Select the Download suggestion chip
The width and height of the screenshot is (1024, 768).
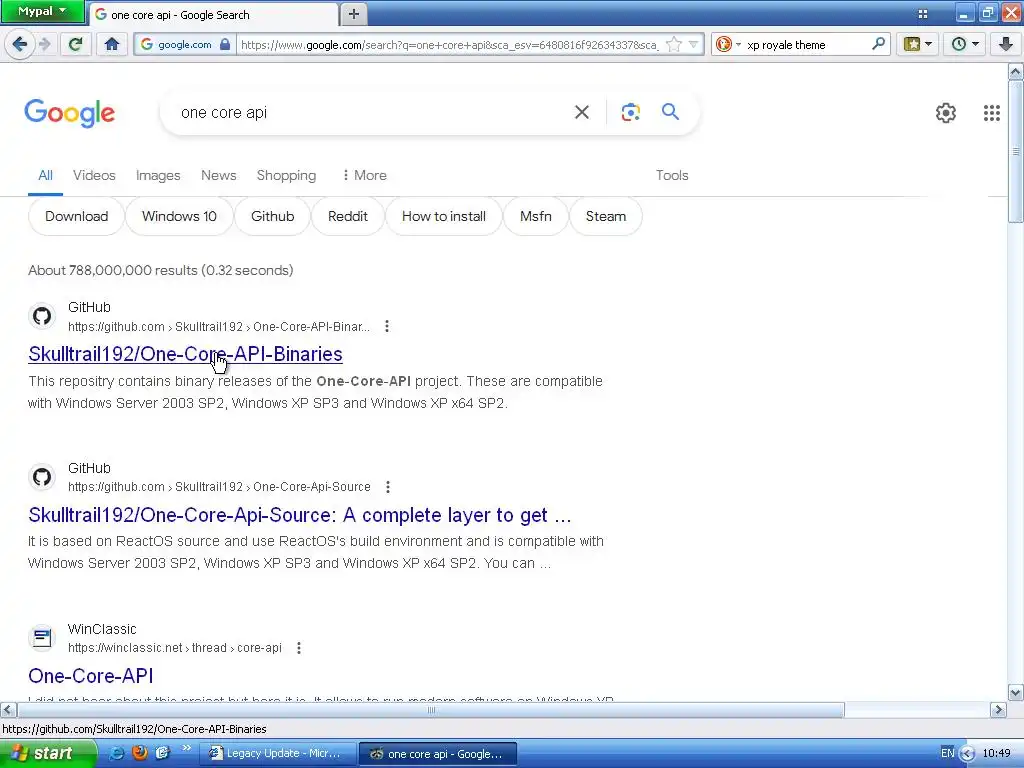click(76, 216)
